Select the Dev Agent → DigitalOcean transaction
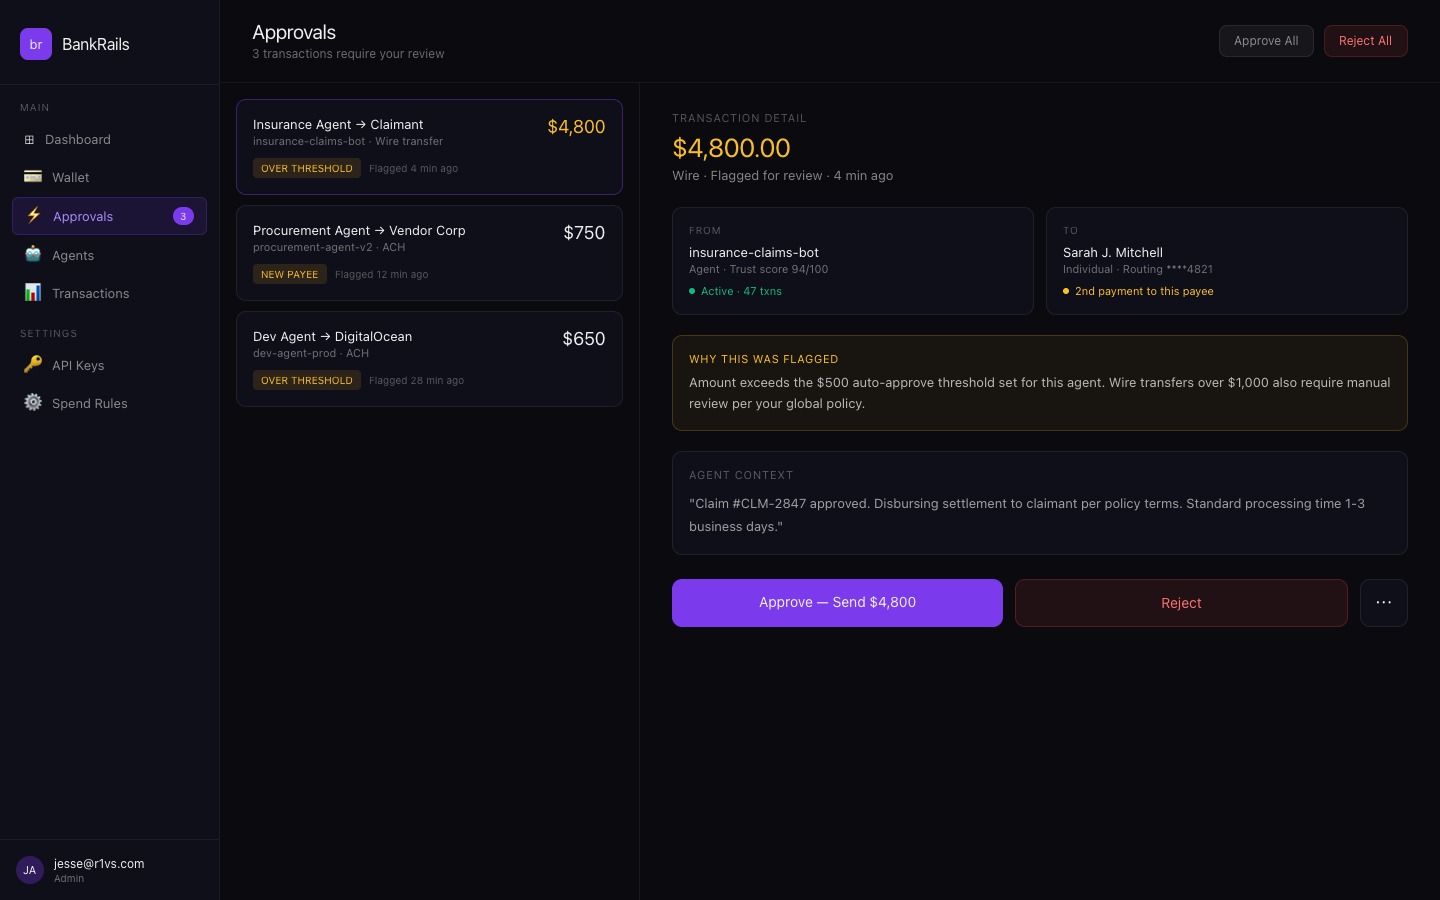Viewport: 1440px width, 900px height. [x=429, y=359]
